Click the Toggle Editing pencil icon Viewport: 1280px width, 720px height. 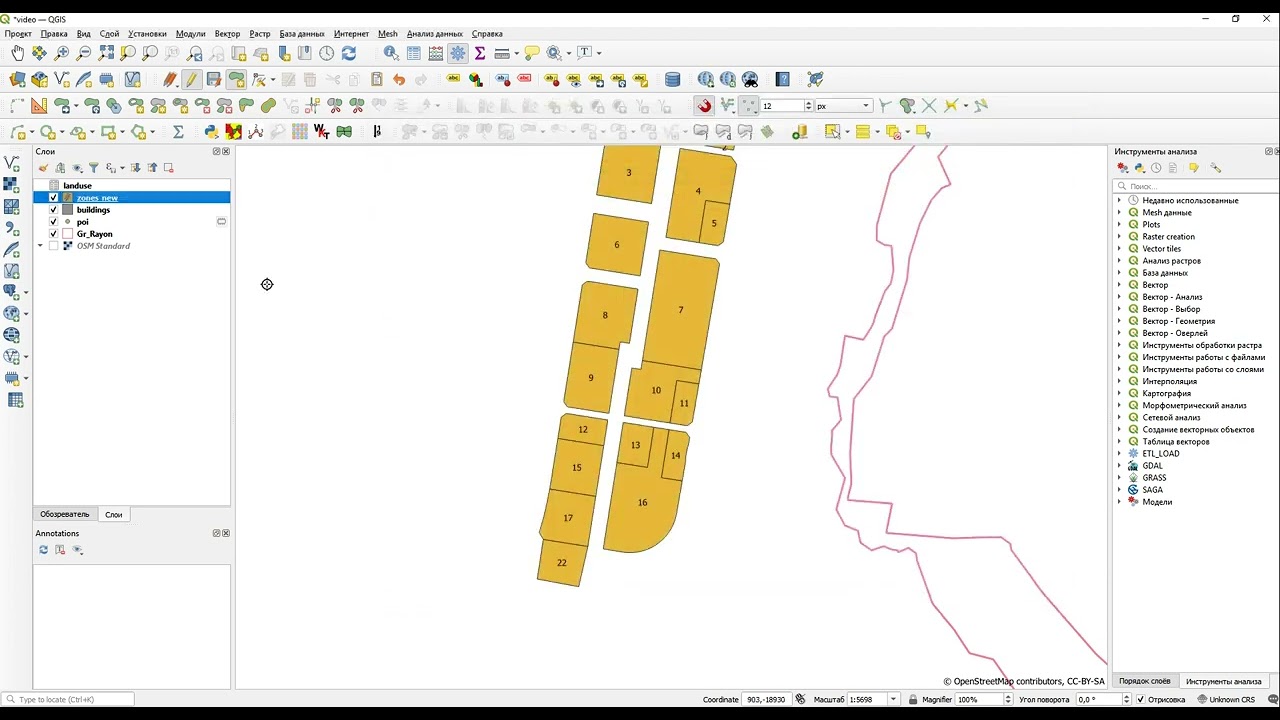click(191, 79)
